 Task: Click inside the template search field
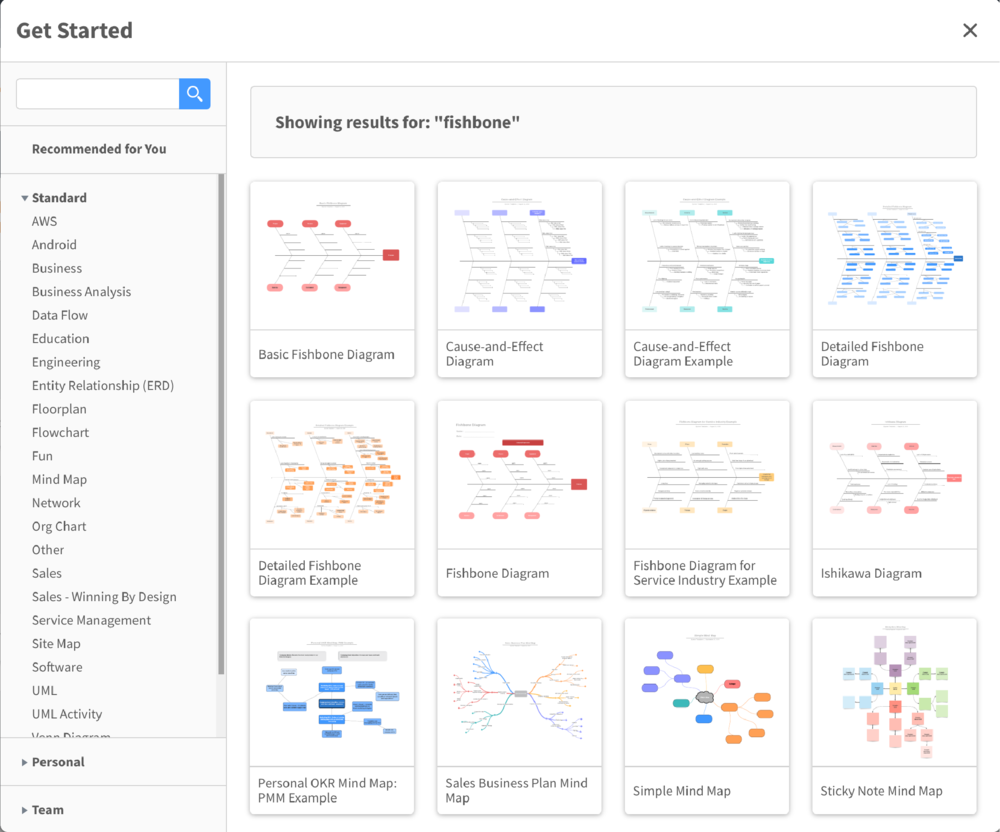click(97, 93)
